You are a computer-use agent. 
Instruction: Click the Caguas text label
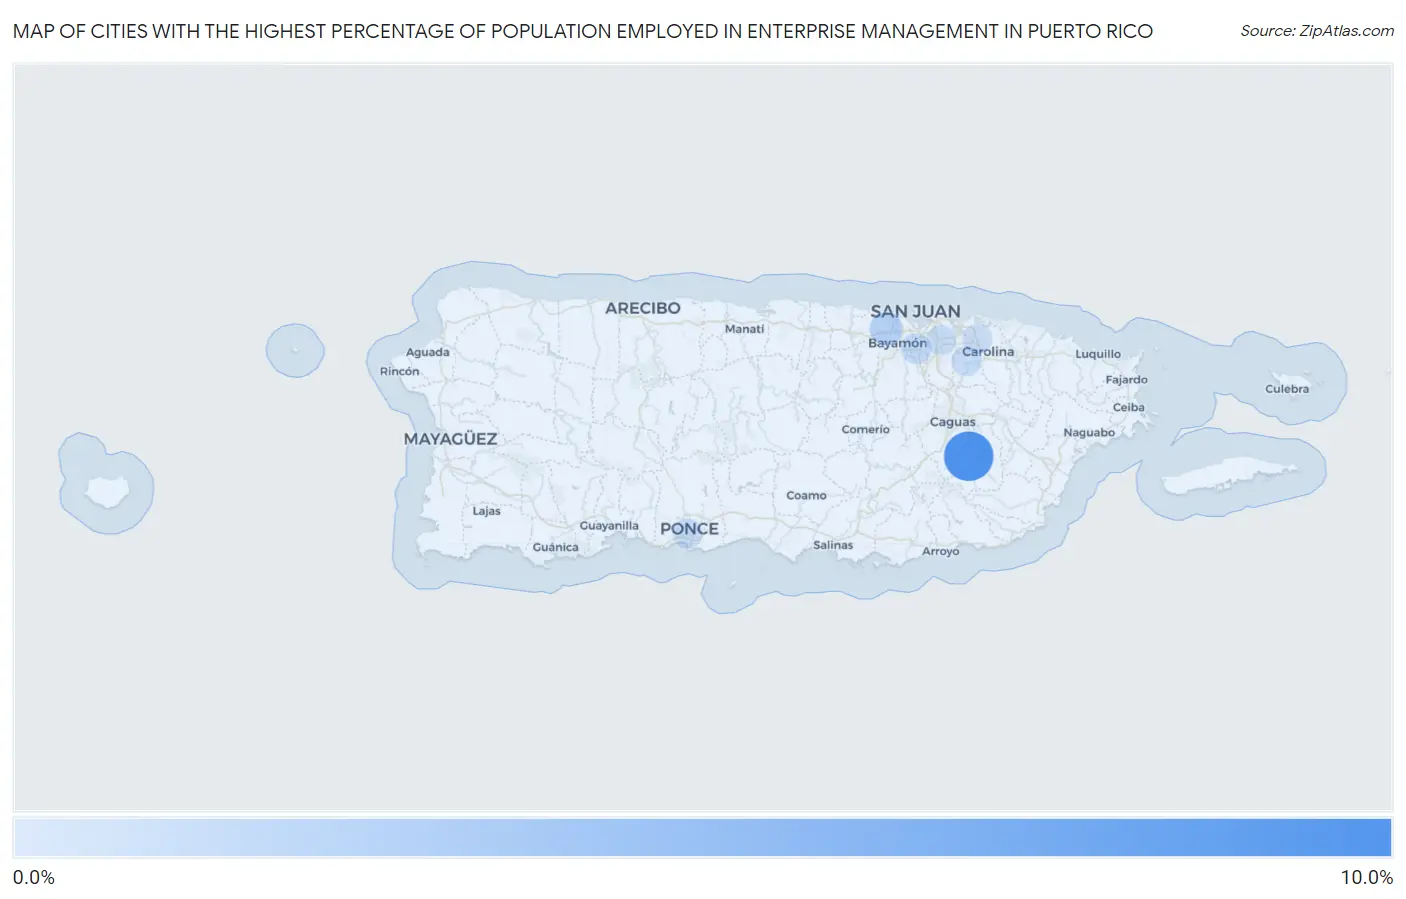click(952, 422)
